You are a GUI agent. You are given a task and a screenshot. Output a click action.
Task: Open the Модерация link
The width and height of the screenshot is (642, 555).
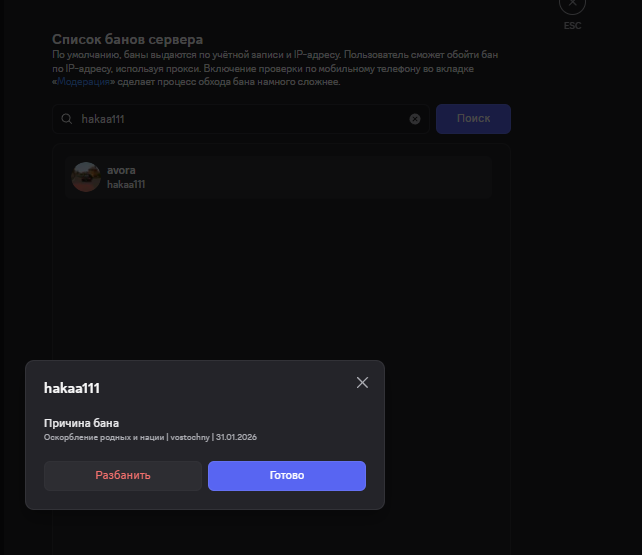pyautogui.click(x=84, y=82)
